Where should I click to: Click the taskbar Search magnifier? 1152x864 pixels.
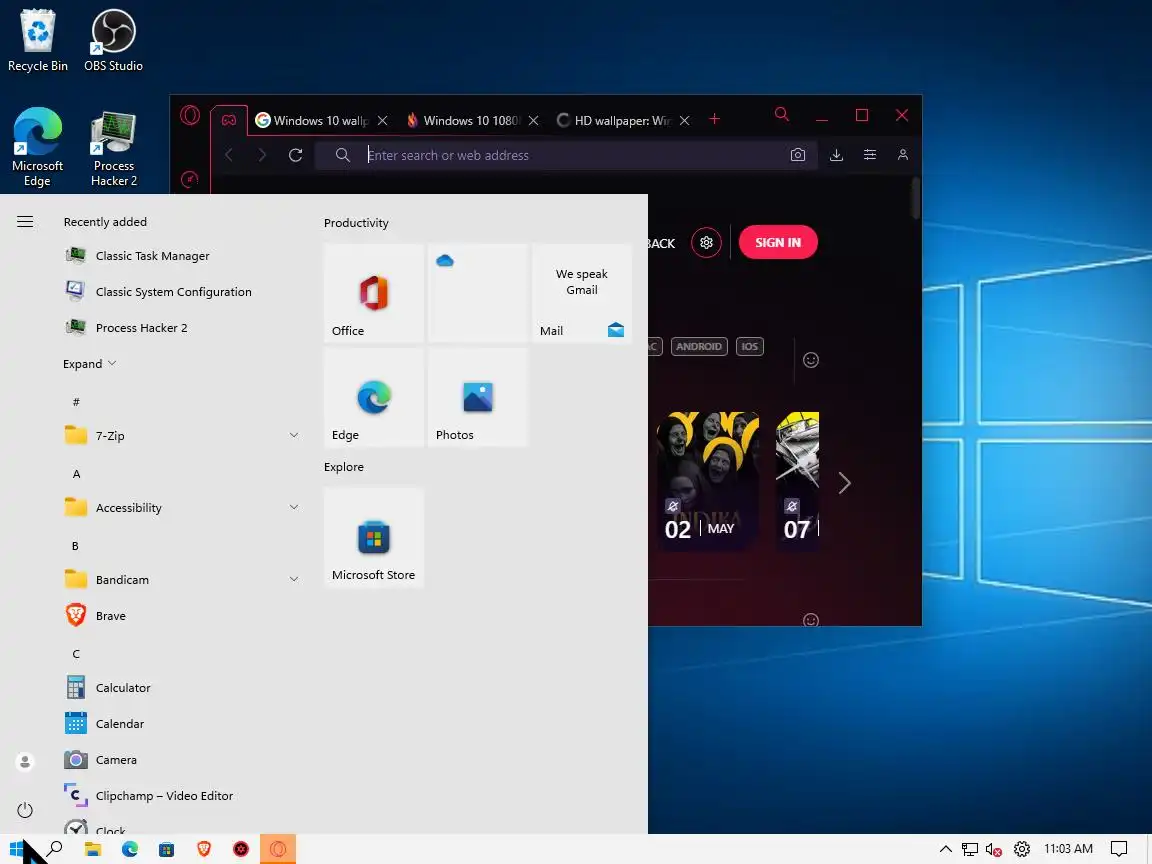point(55,849)
